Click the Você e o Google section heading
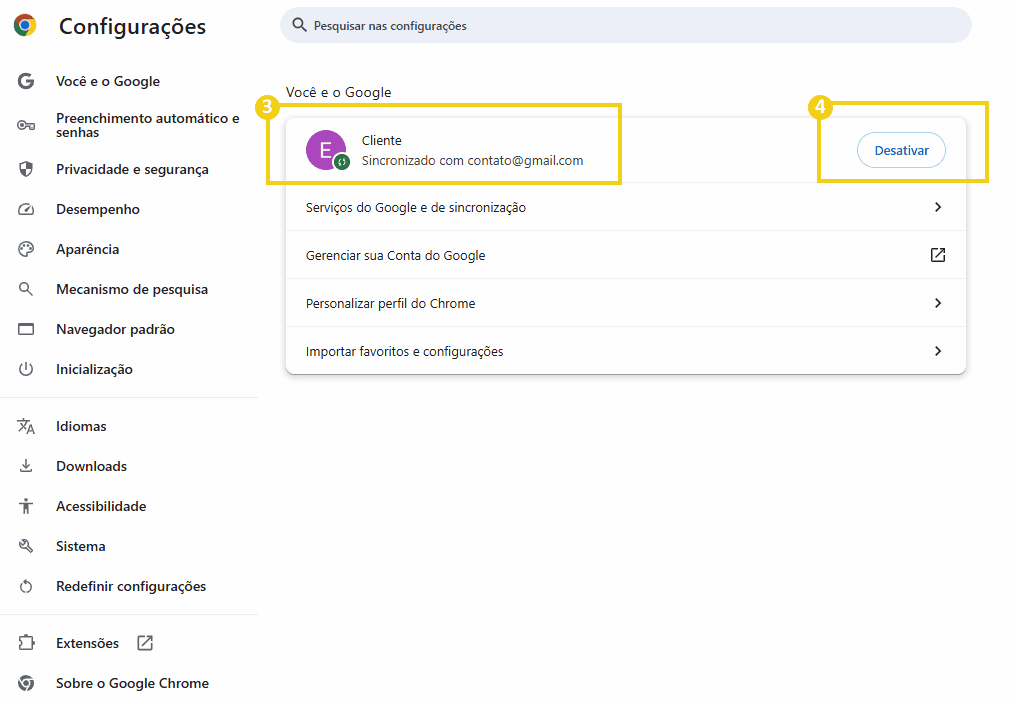 pos(339,92)
